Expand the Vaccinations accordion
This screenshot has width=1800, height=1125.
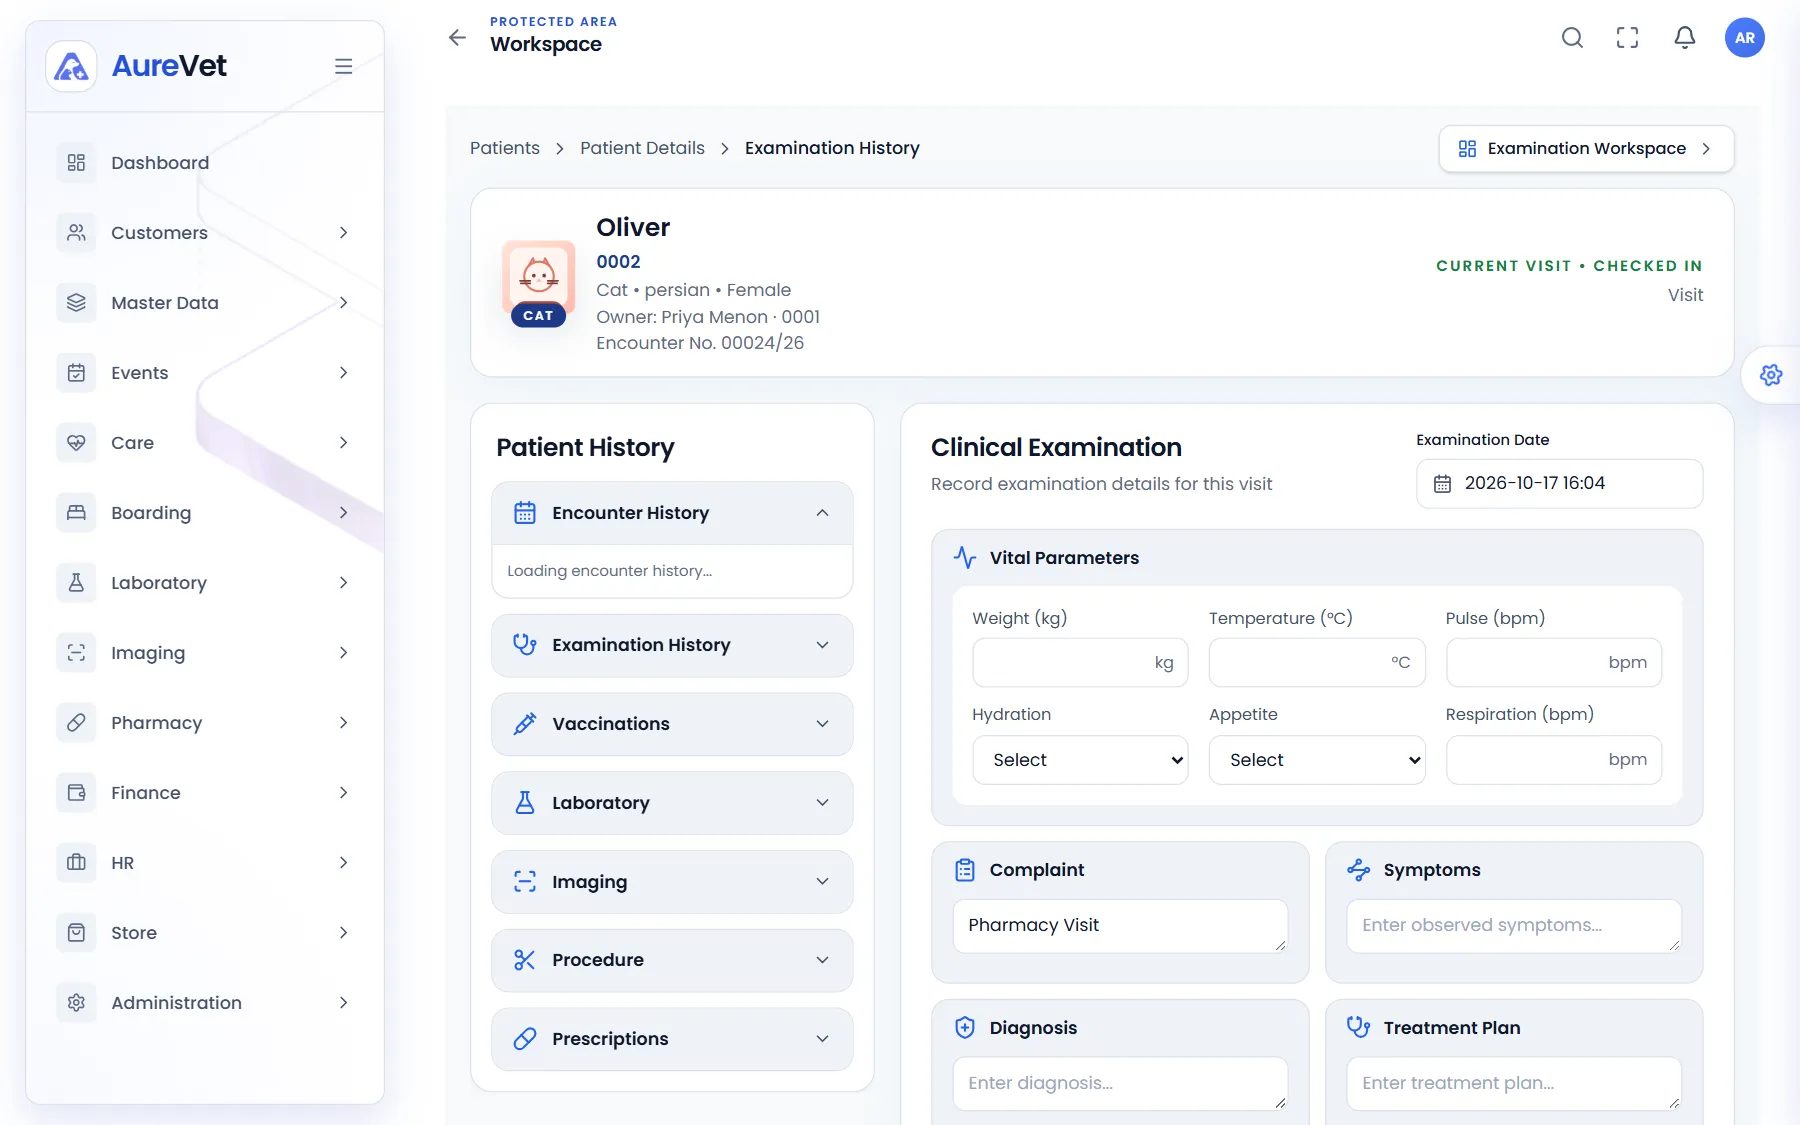click(x=672, y=724)
